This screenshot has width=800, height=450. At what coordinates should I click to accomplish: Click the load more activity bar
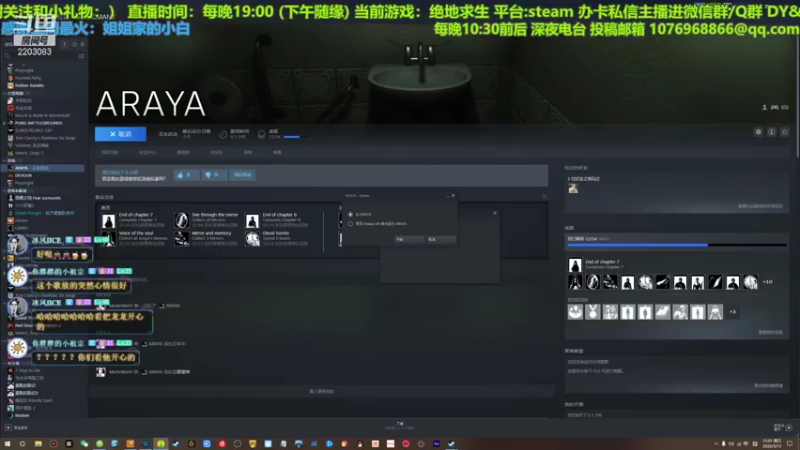point(321,391)
